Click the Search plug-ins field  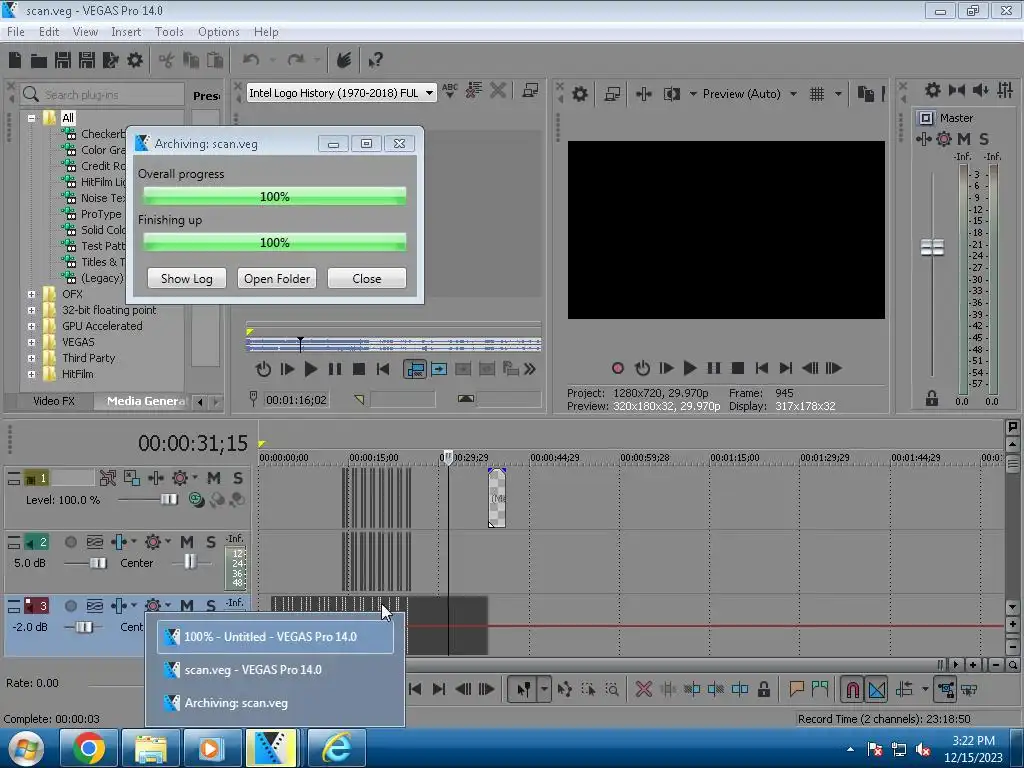click(x=103, y=95)
